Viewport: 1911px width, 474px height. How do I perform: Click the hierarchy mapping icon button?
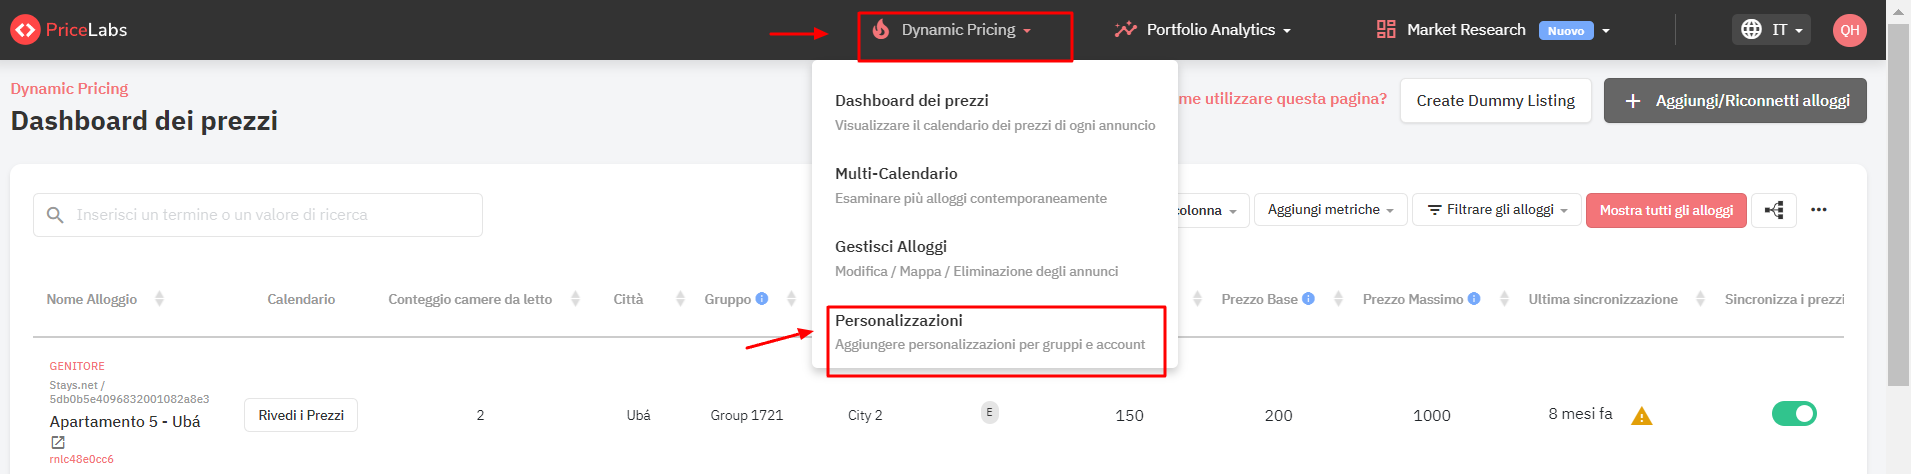tap(1774, 210)
